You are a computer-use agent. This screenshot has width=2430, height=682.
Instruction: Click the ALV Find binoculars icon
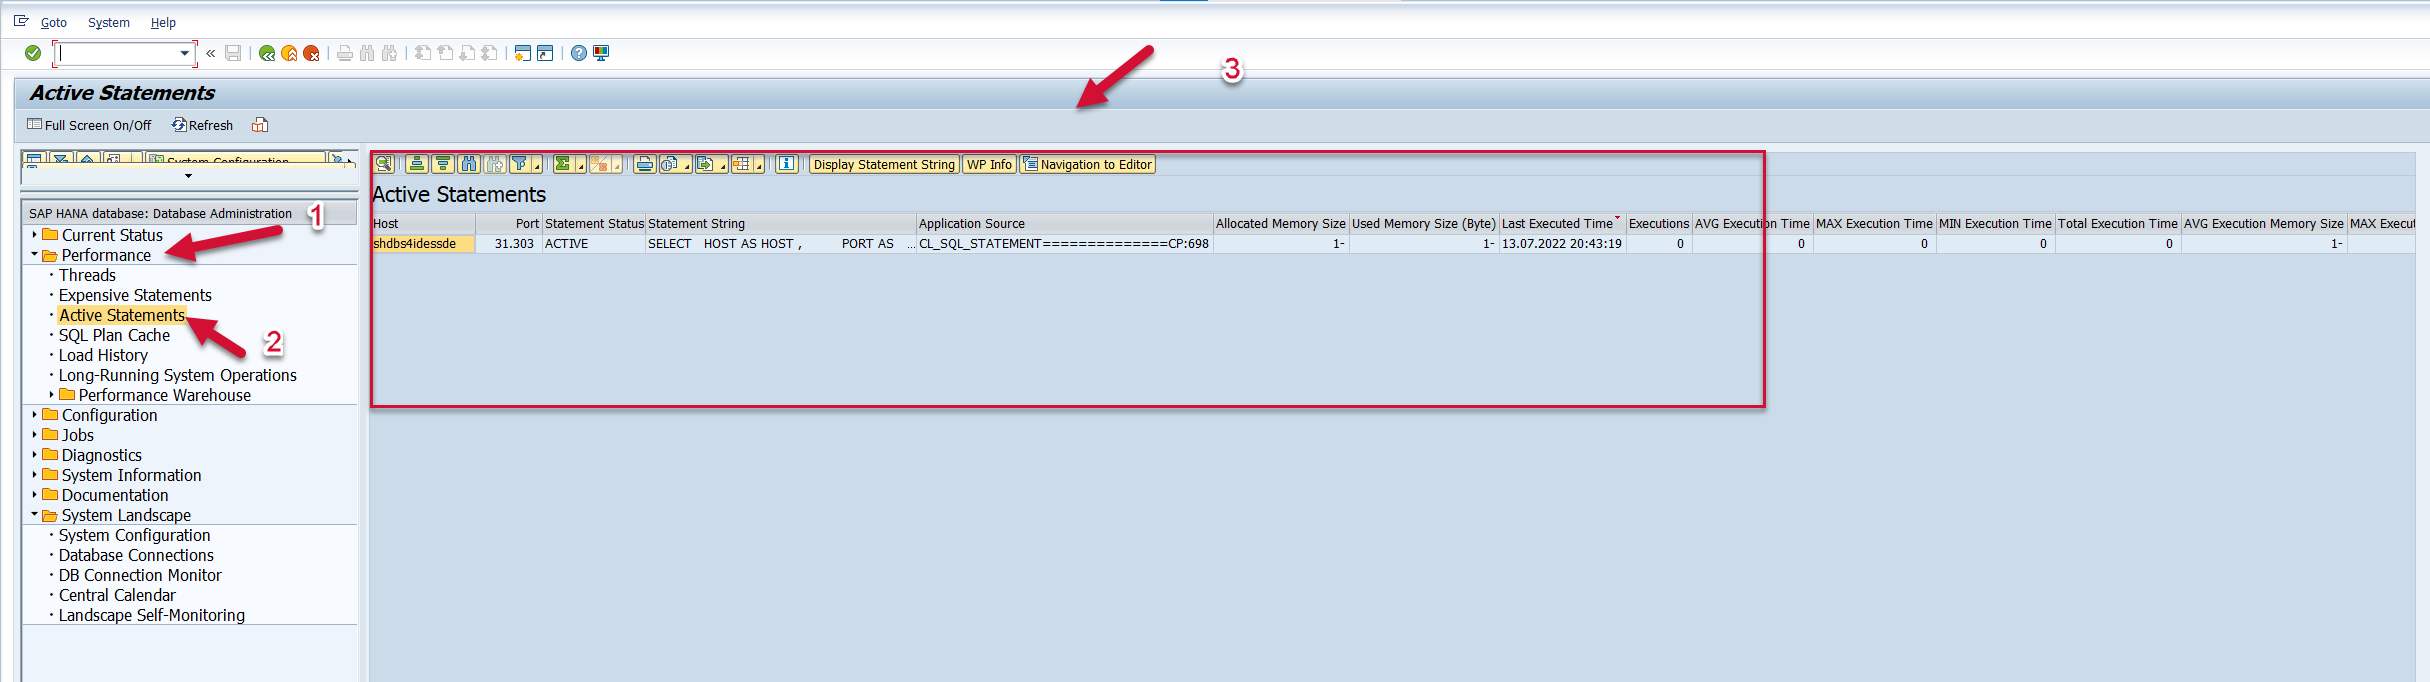tap(469, 164)
